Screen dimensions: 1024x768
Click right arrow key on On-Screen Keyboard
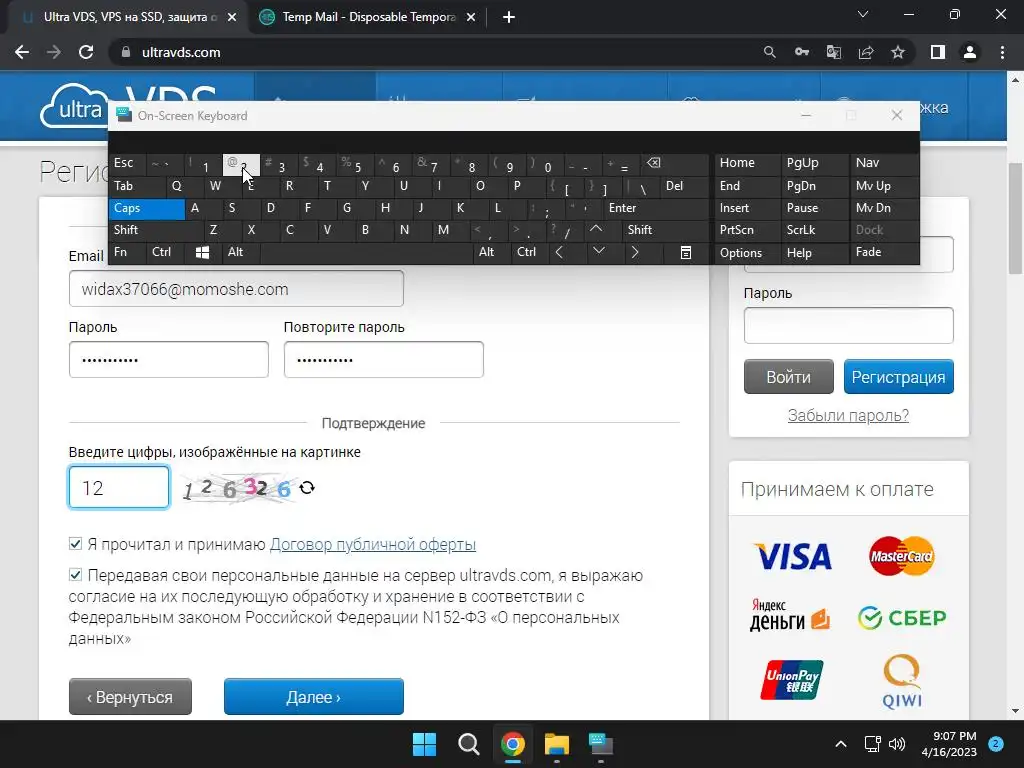(x=635, y=252)
